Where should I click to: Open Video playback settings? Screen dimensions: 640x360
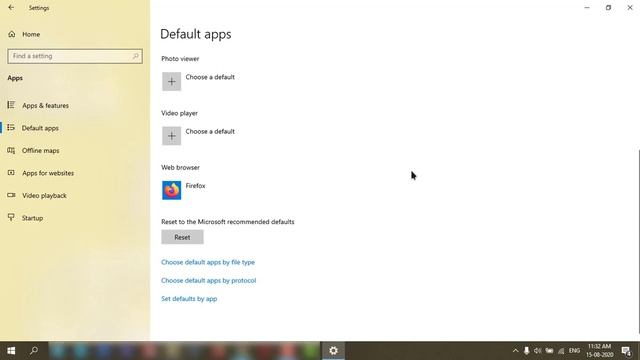44,195
